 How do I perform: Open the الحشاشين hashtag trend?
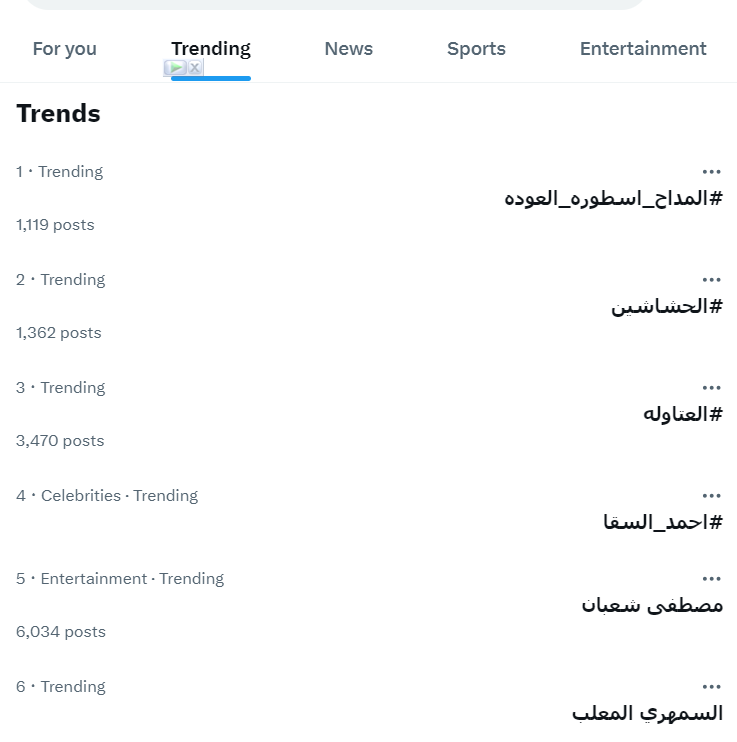(667, 306)
